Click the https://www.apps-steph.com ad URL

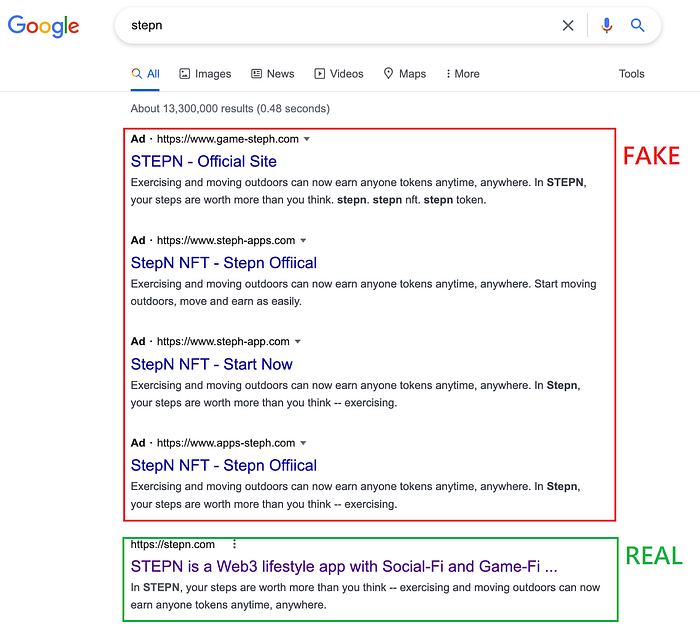pos(226,443)
